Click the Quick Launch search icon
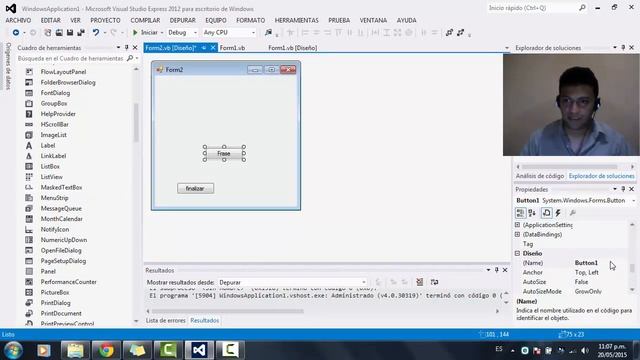This screenshot has height=360, width=640. (x=582, y=8)
